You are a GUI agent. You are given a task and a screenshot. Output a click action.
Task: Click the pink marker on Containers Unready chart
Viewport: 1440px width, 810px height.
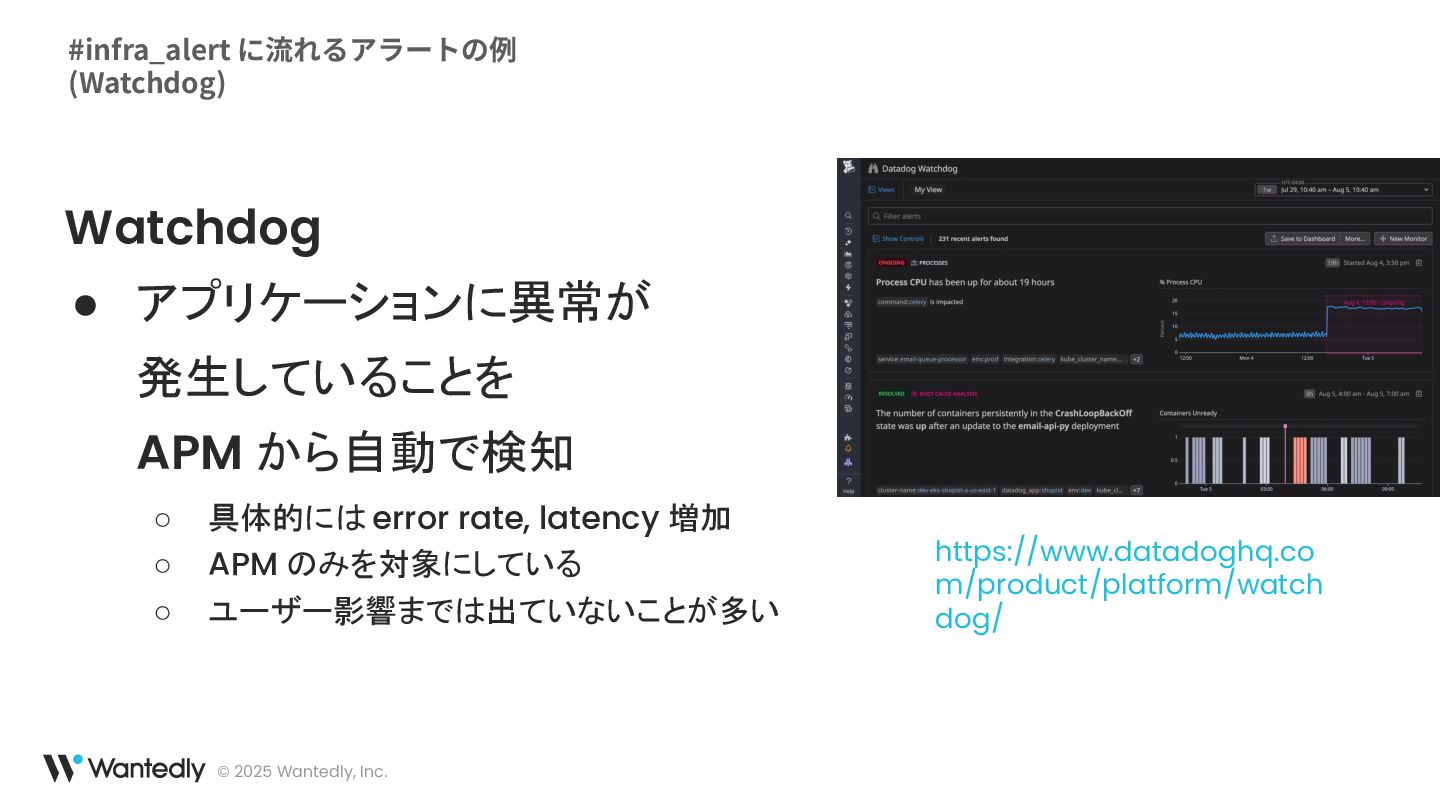tap(1285, 426)
